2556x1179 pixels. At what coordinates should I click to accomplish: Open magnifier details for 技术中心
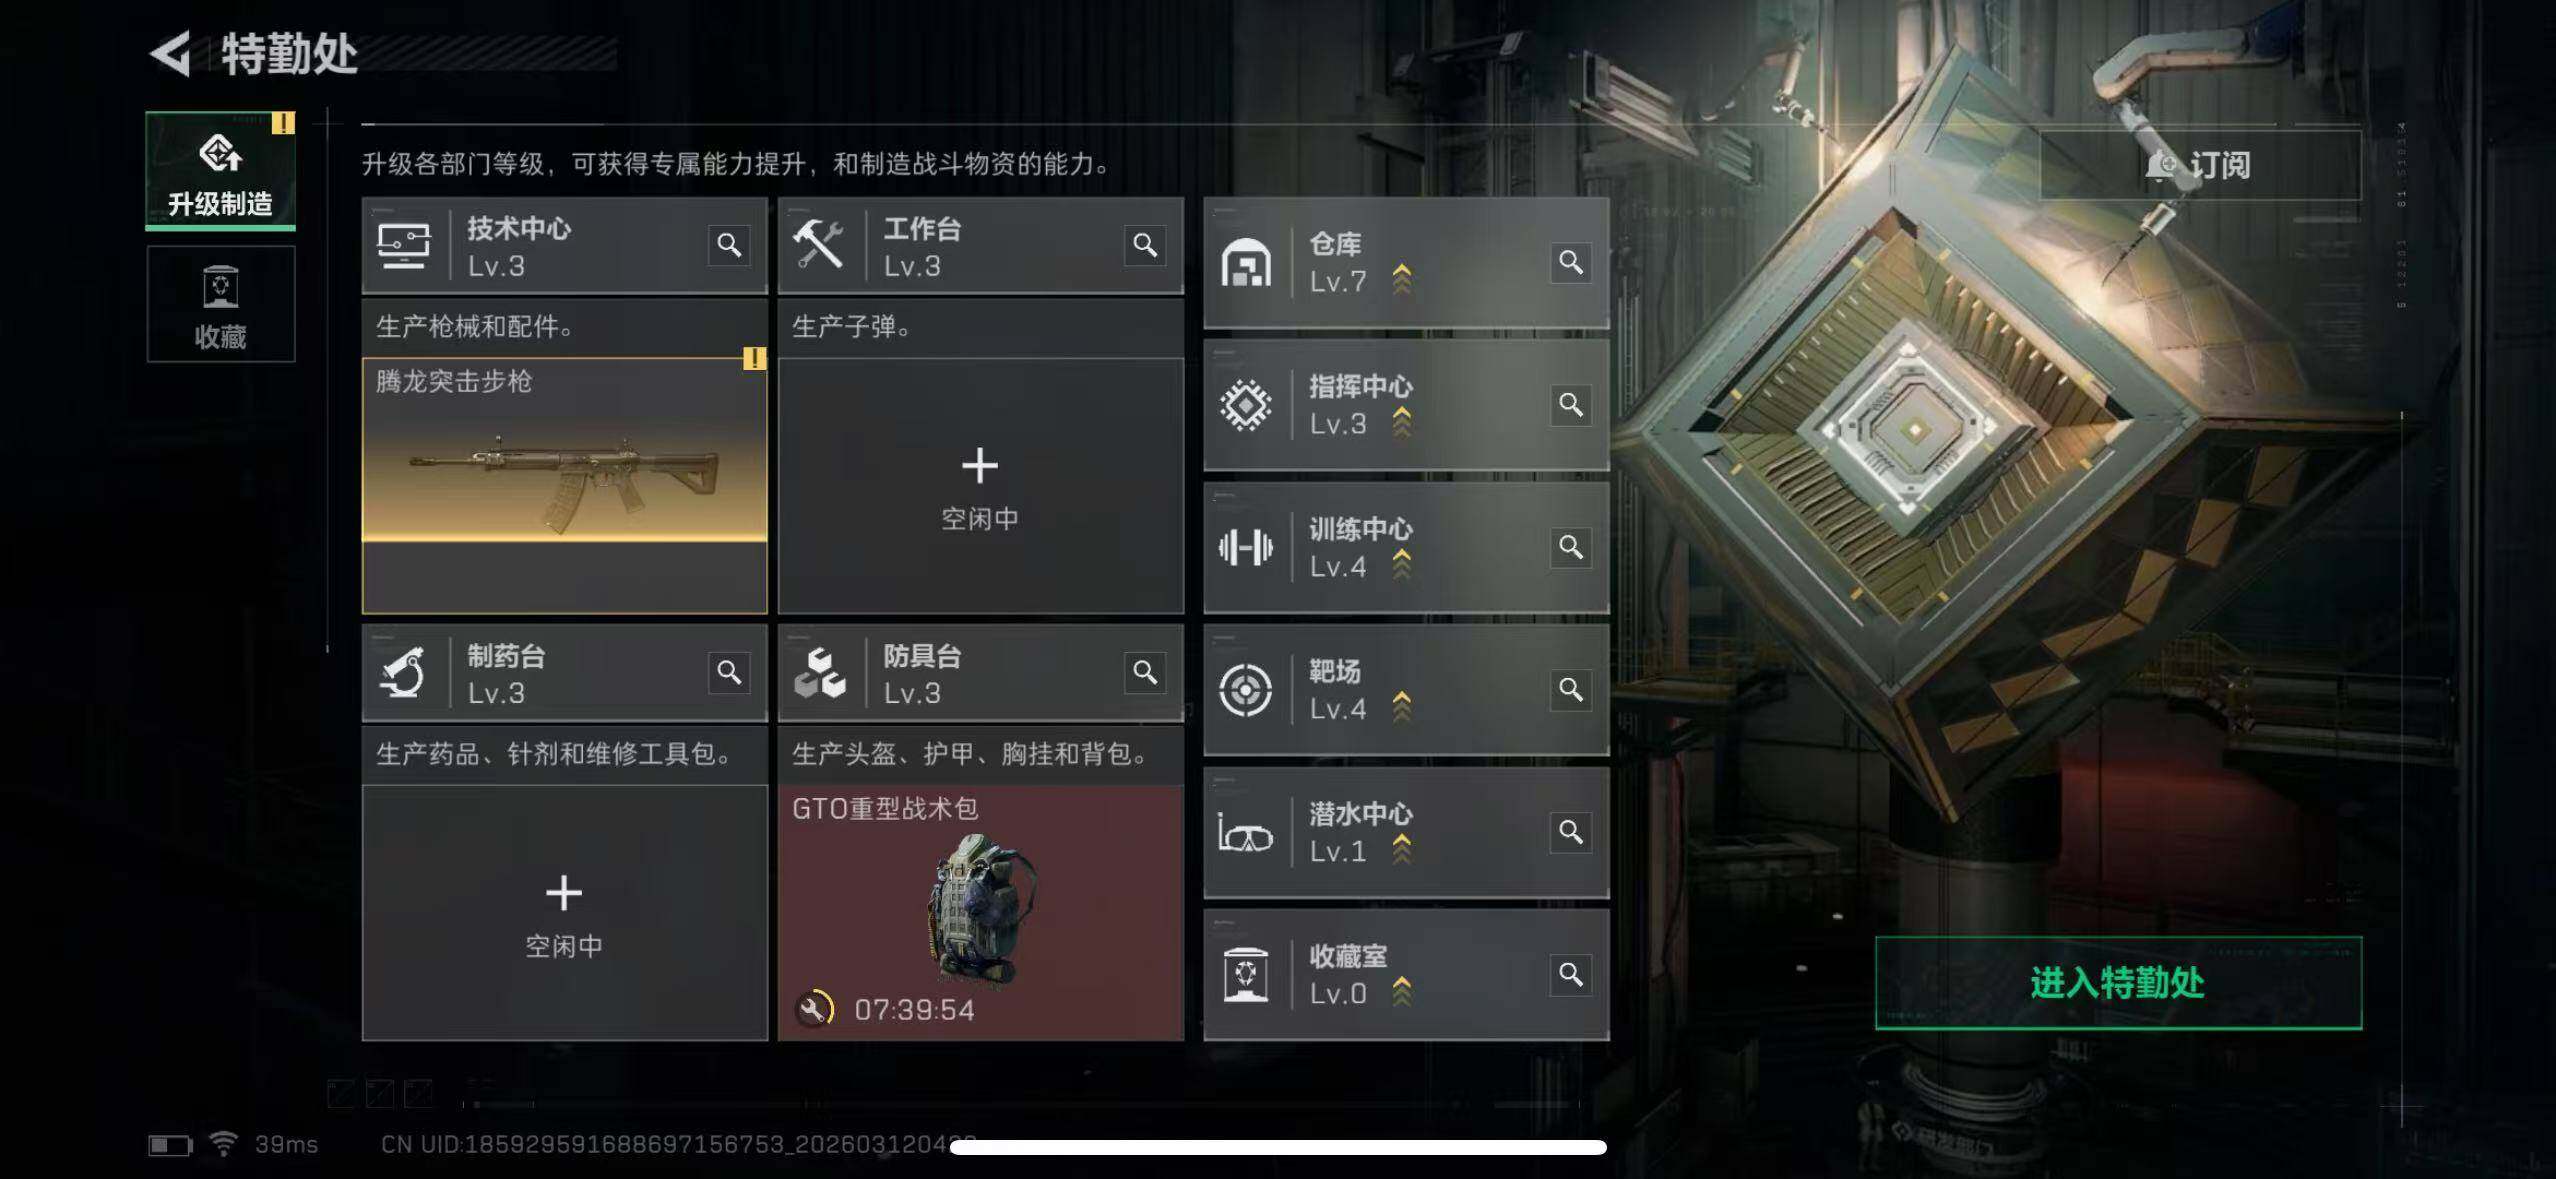click(729, 245)
